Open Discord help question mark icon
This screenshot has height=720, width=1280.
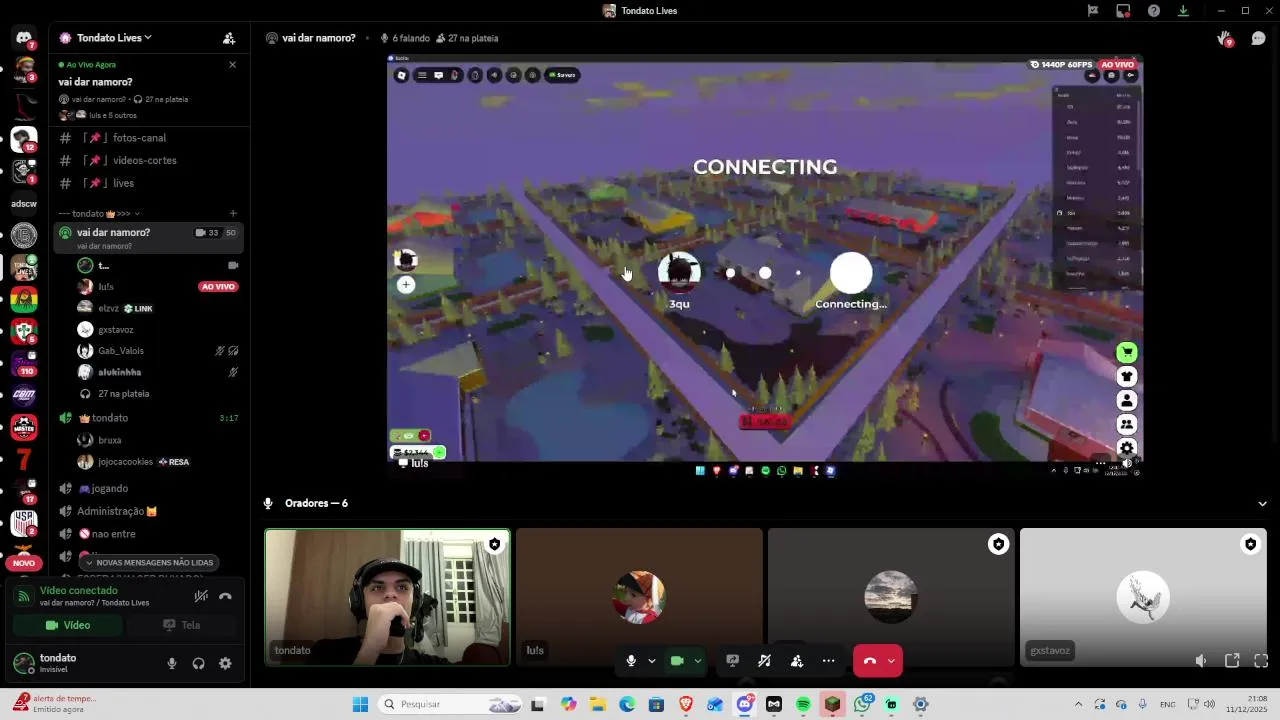pyautogui.click(x=1153, y=11)
